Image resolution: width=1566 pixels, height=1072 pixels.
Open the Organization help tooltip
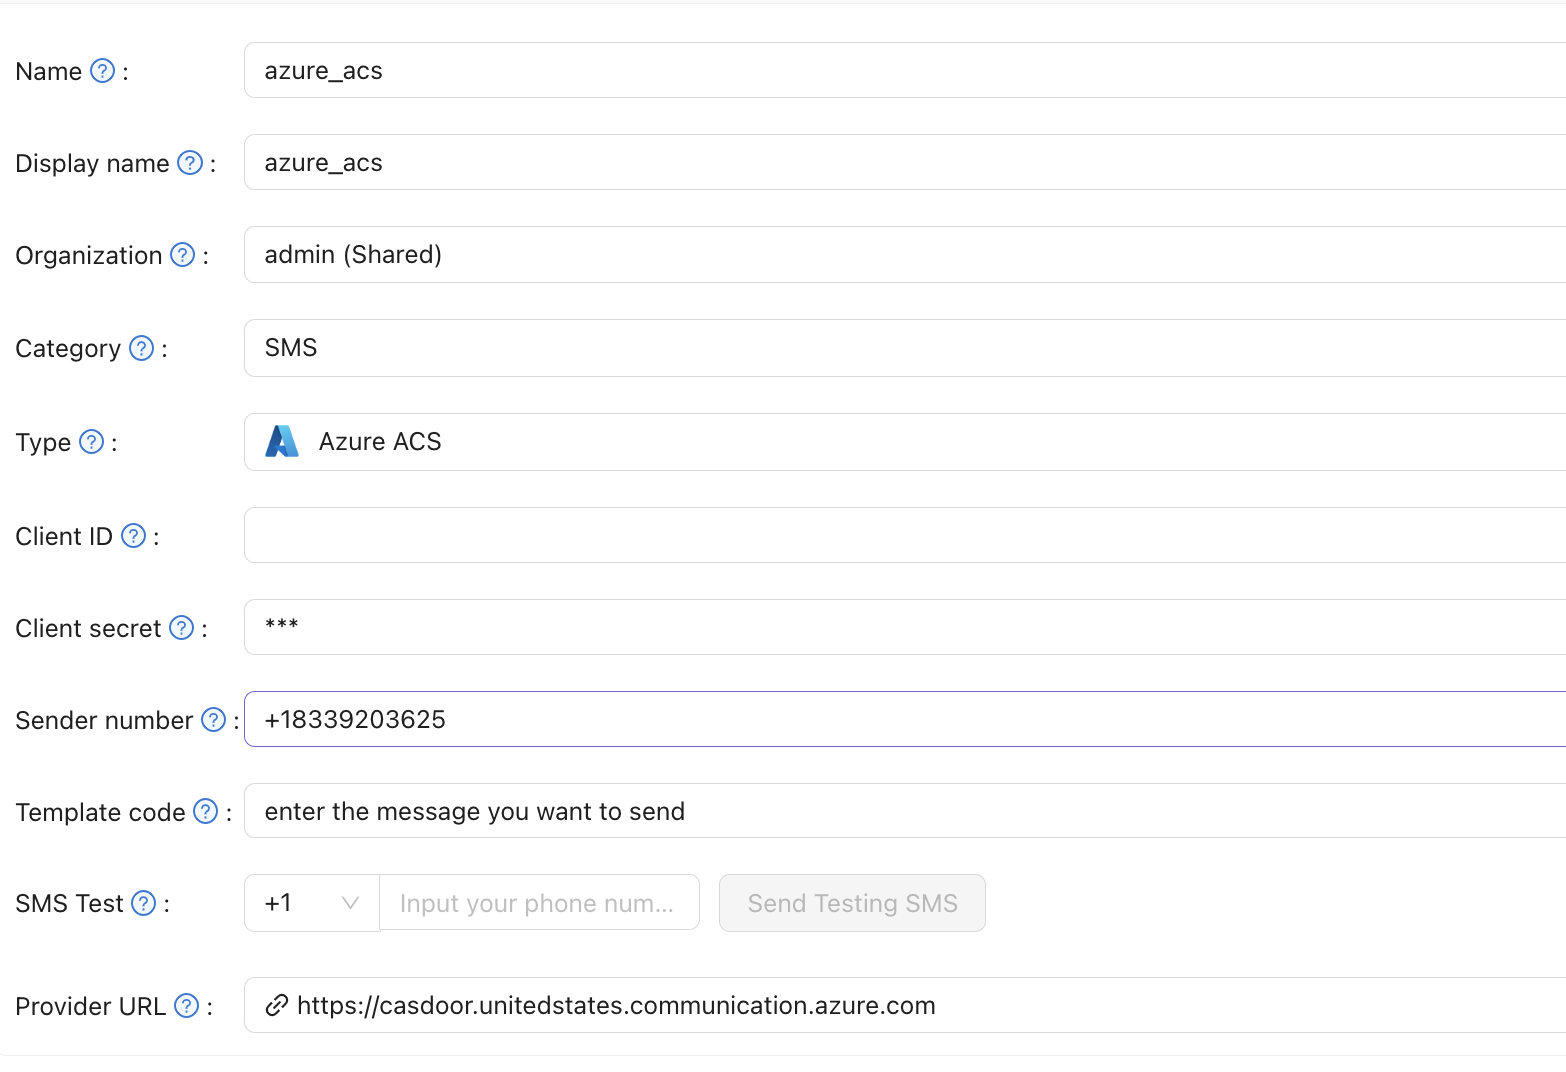[181, 255]
